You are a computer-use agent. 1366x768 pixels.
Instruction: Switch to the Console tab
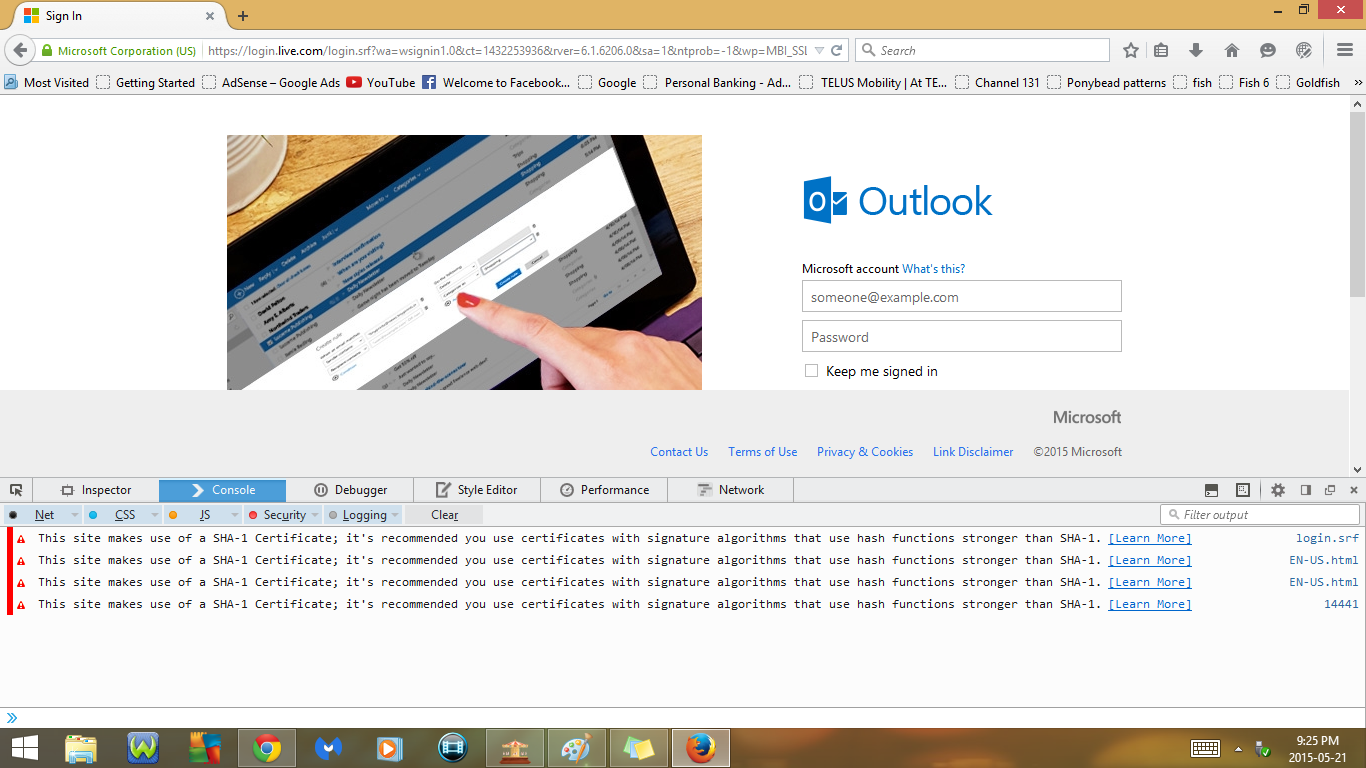tap(222, 490)
